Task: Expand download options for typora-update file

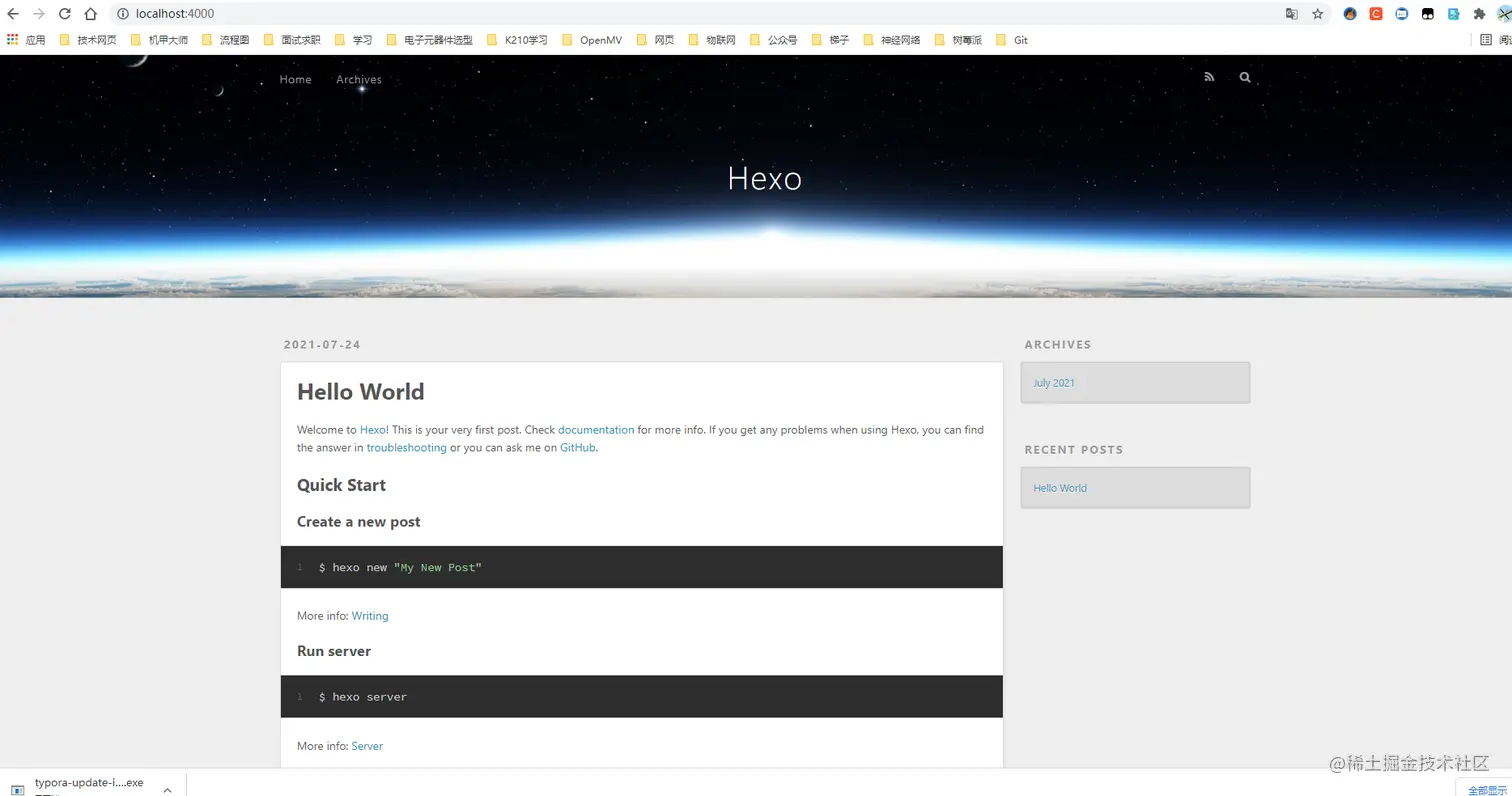Action: 167,789
